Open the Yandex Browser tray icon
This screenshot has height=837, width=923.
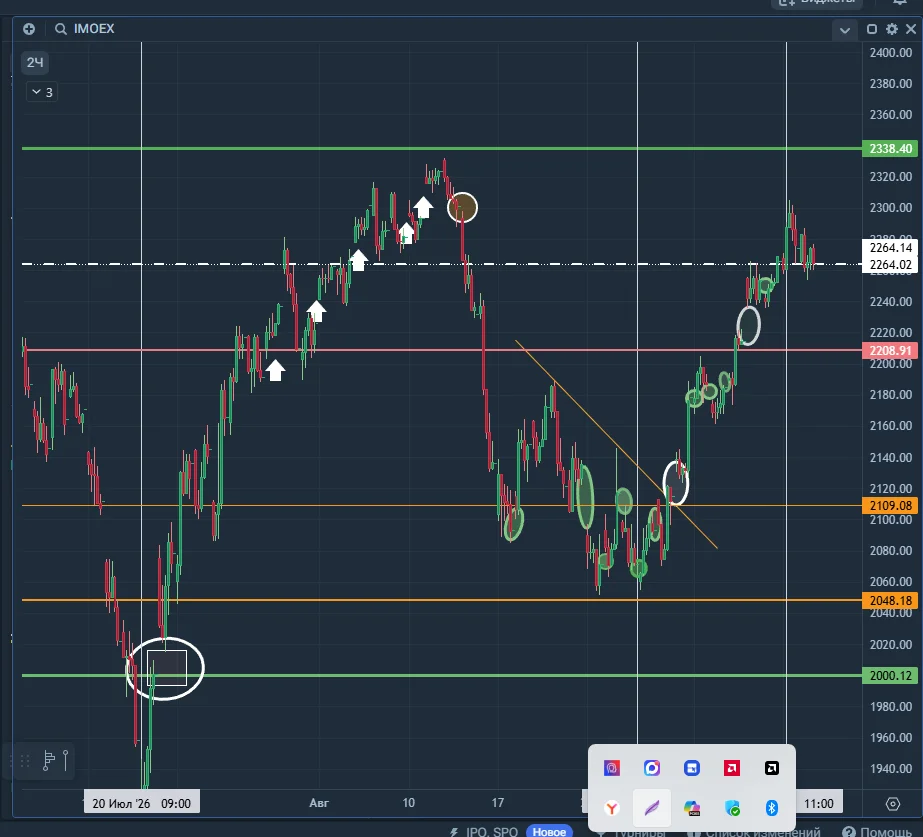[612, 808]
